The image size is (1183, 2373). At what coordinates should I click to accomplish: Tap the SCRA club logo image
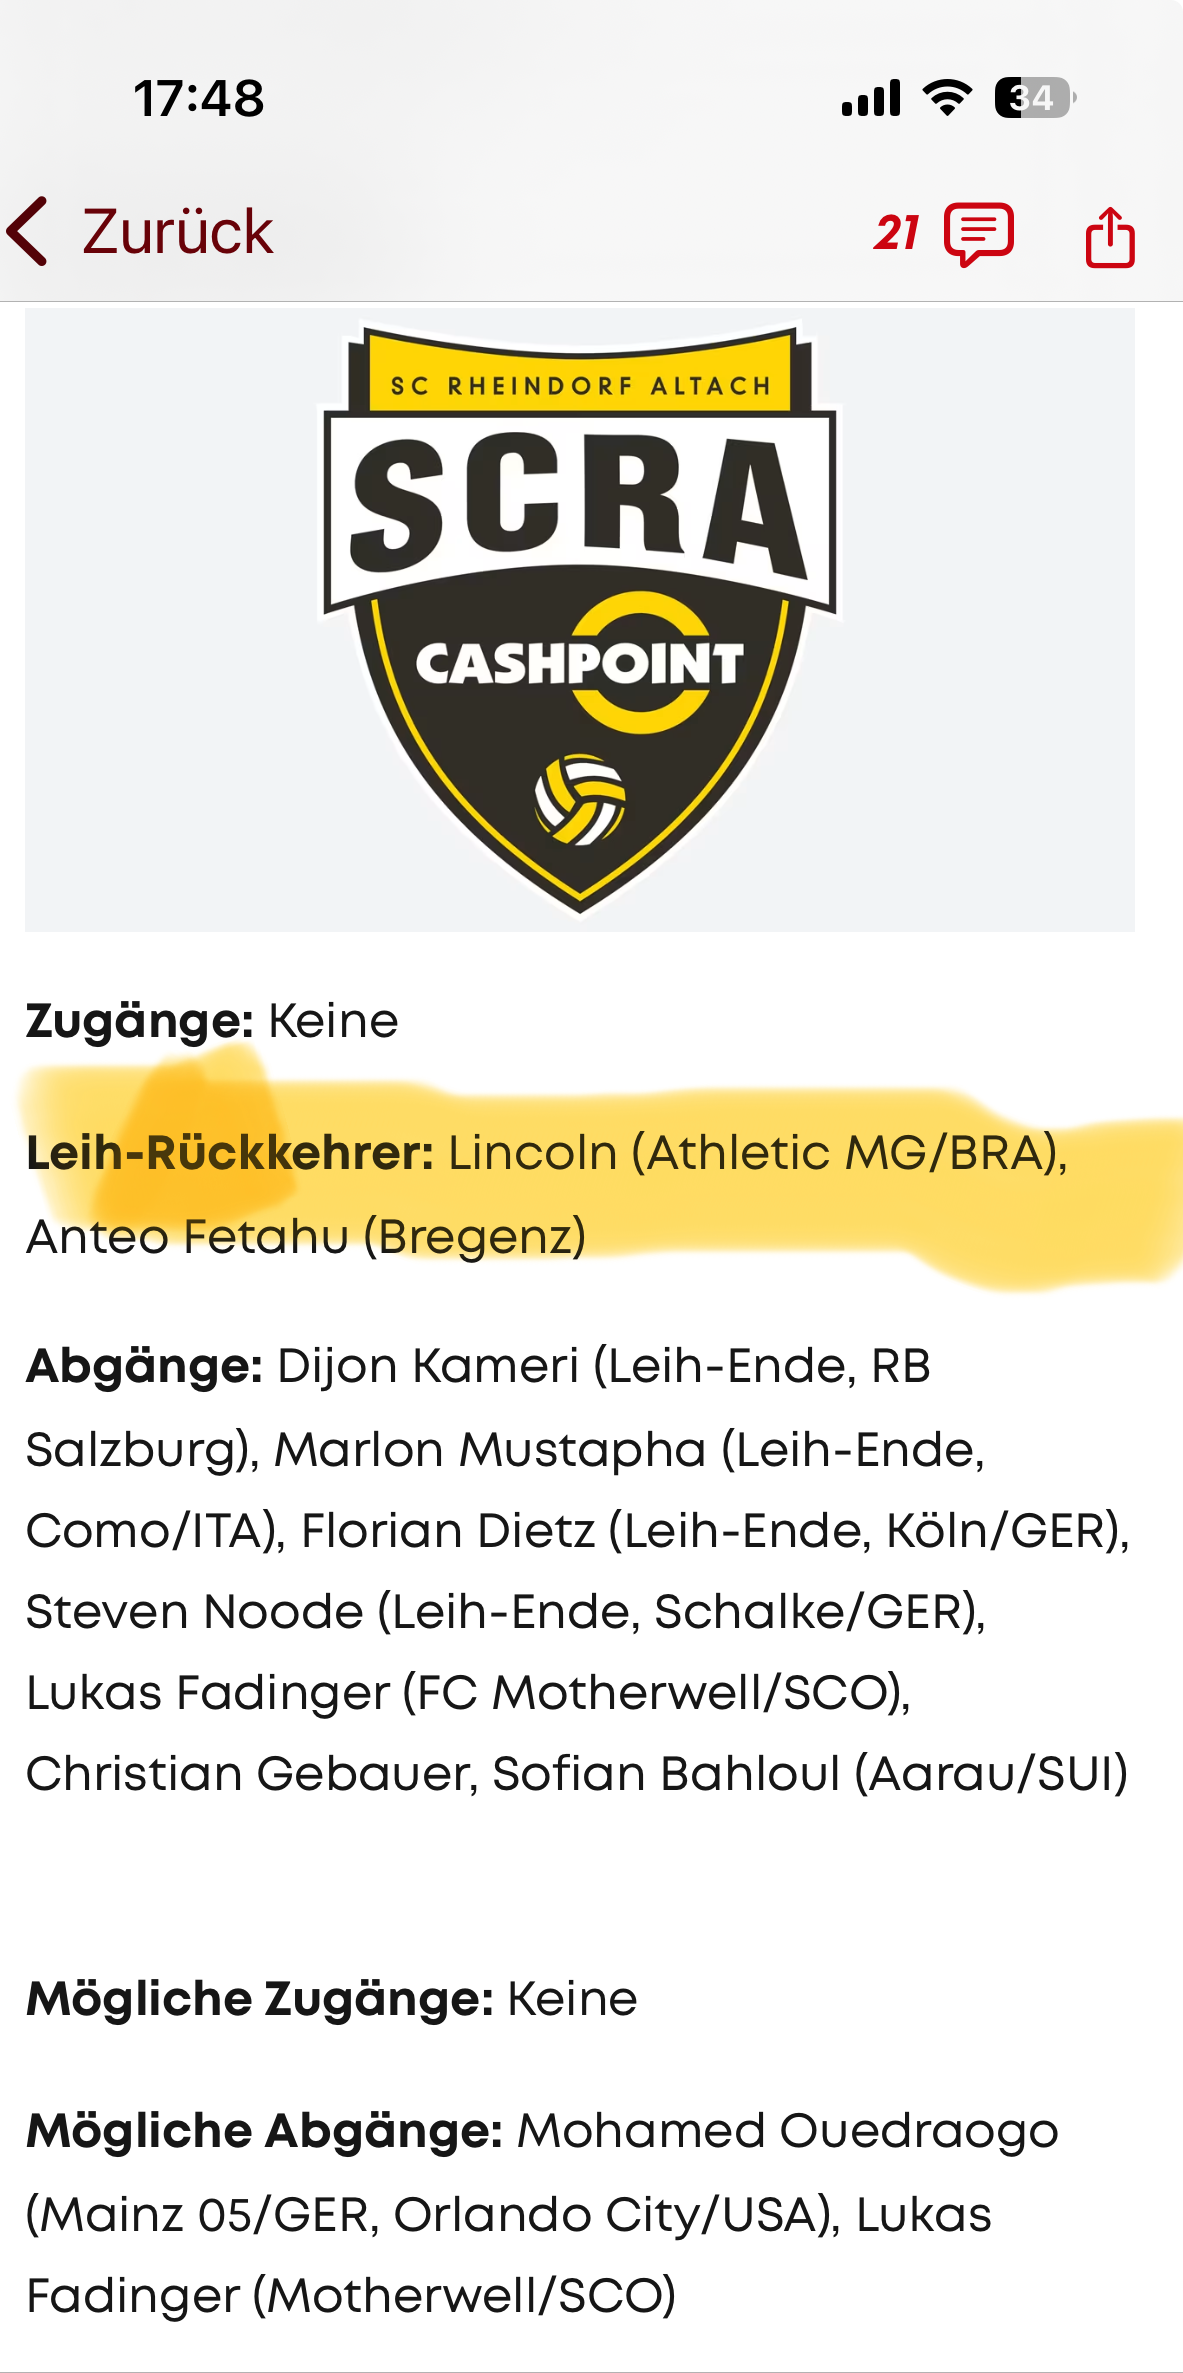point(580,619)
